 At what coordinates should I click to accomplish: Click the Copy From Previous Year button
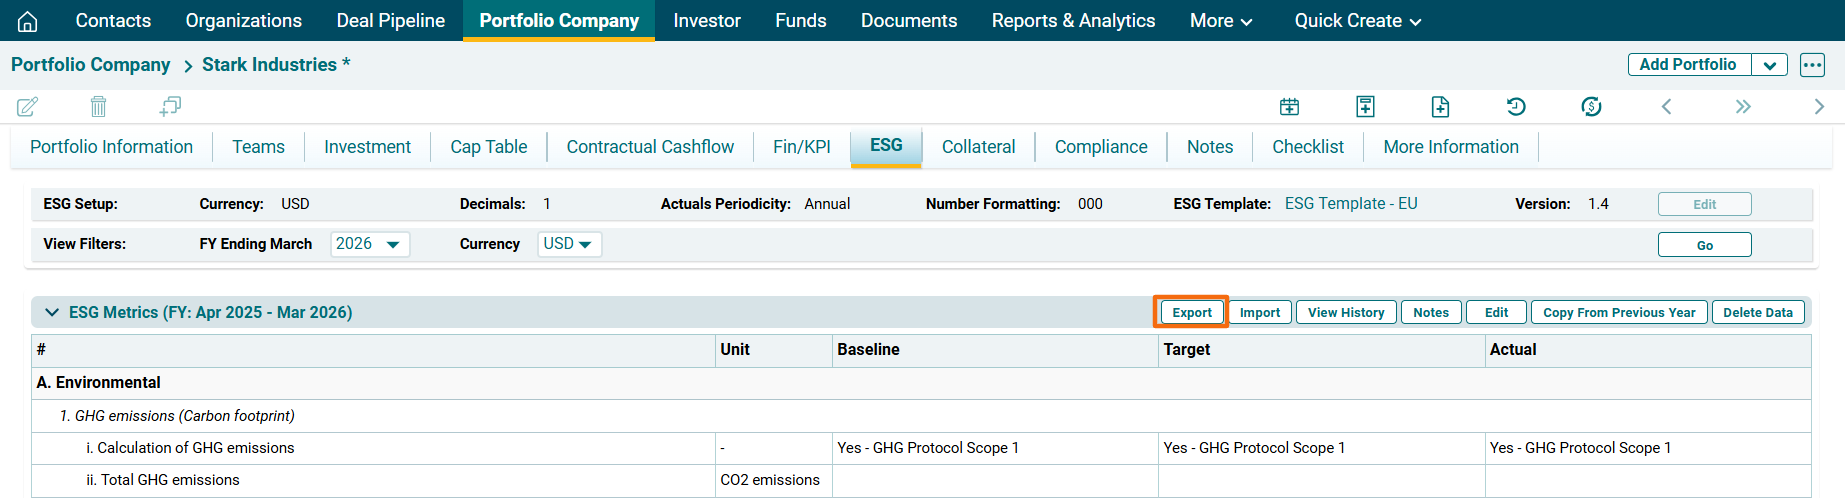[x=1618, y=312]
